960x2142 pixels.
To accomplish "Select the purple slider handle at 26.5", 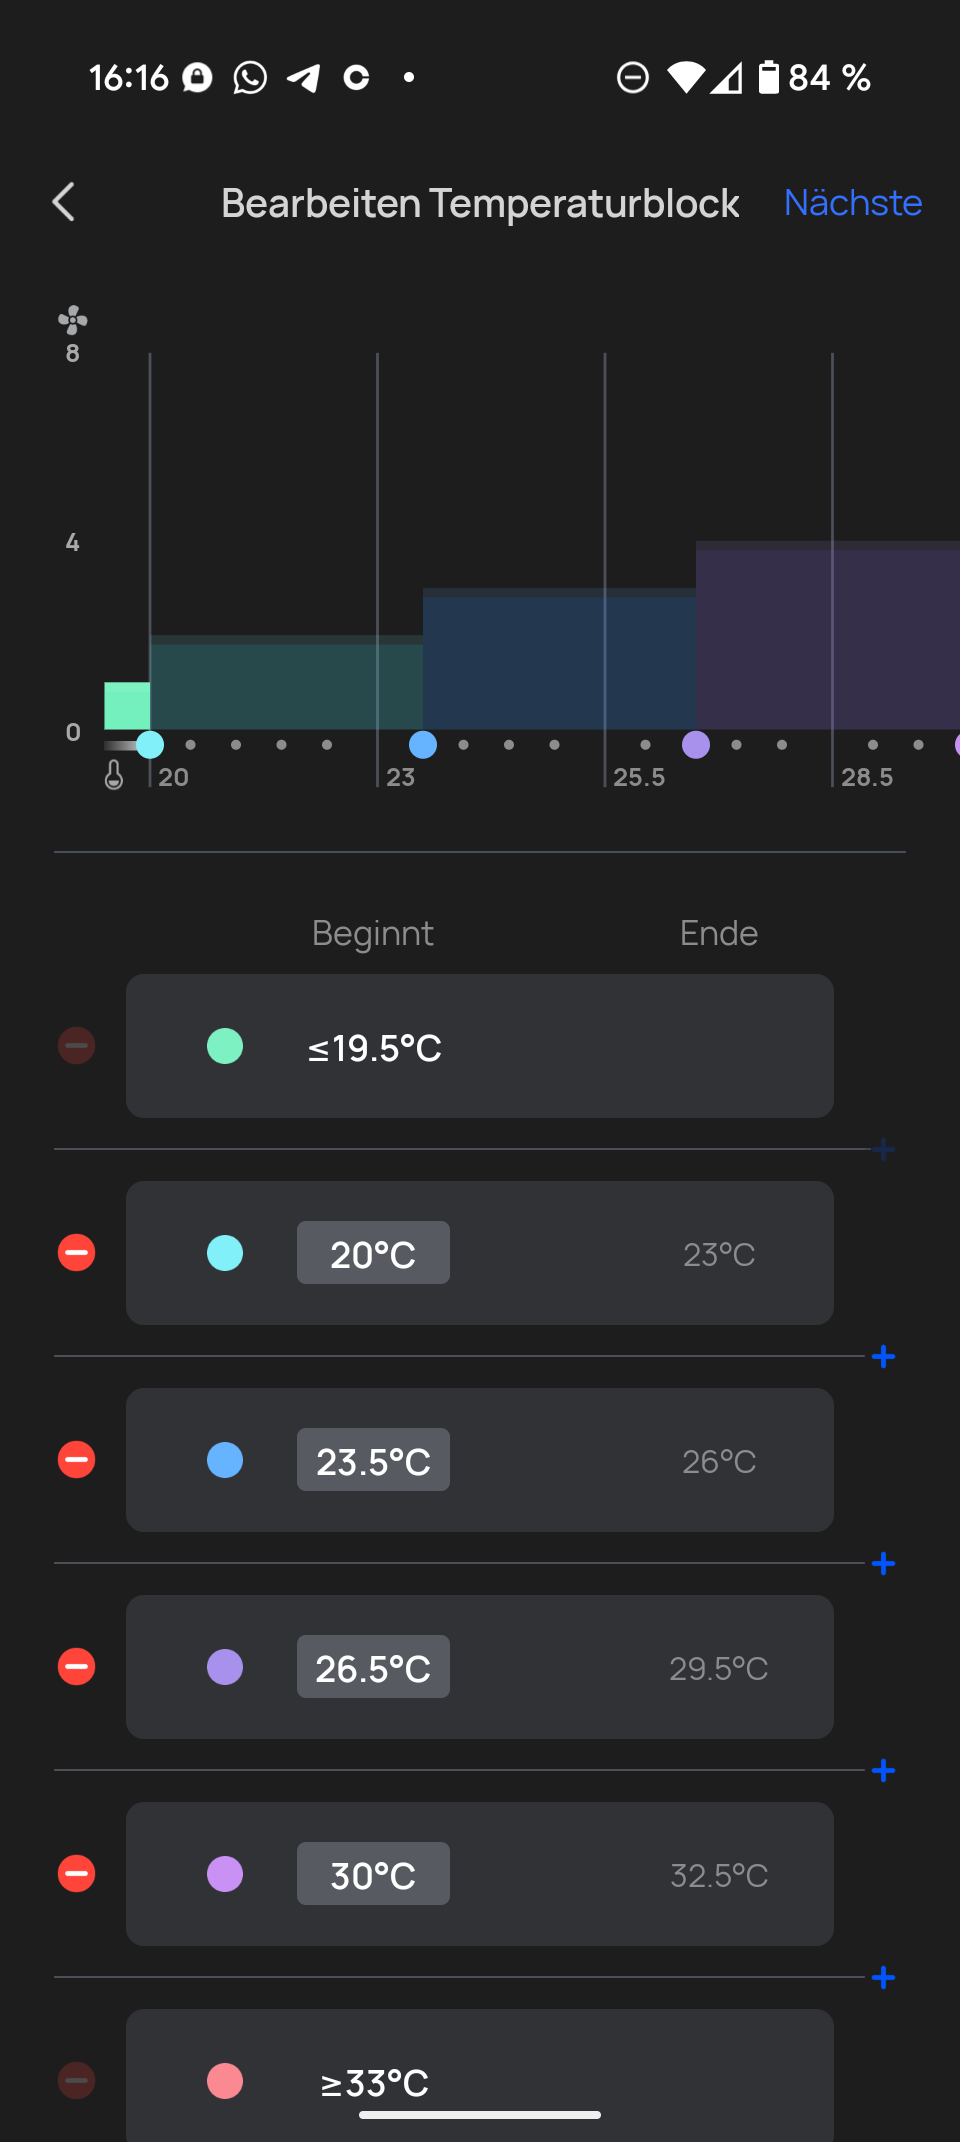I will (x=696, y=745).
